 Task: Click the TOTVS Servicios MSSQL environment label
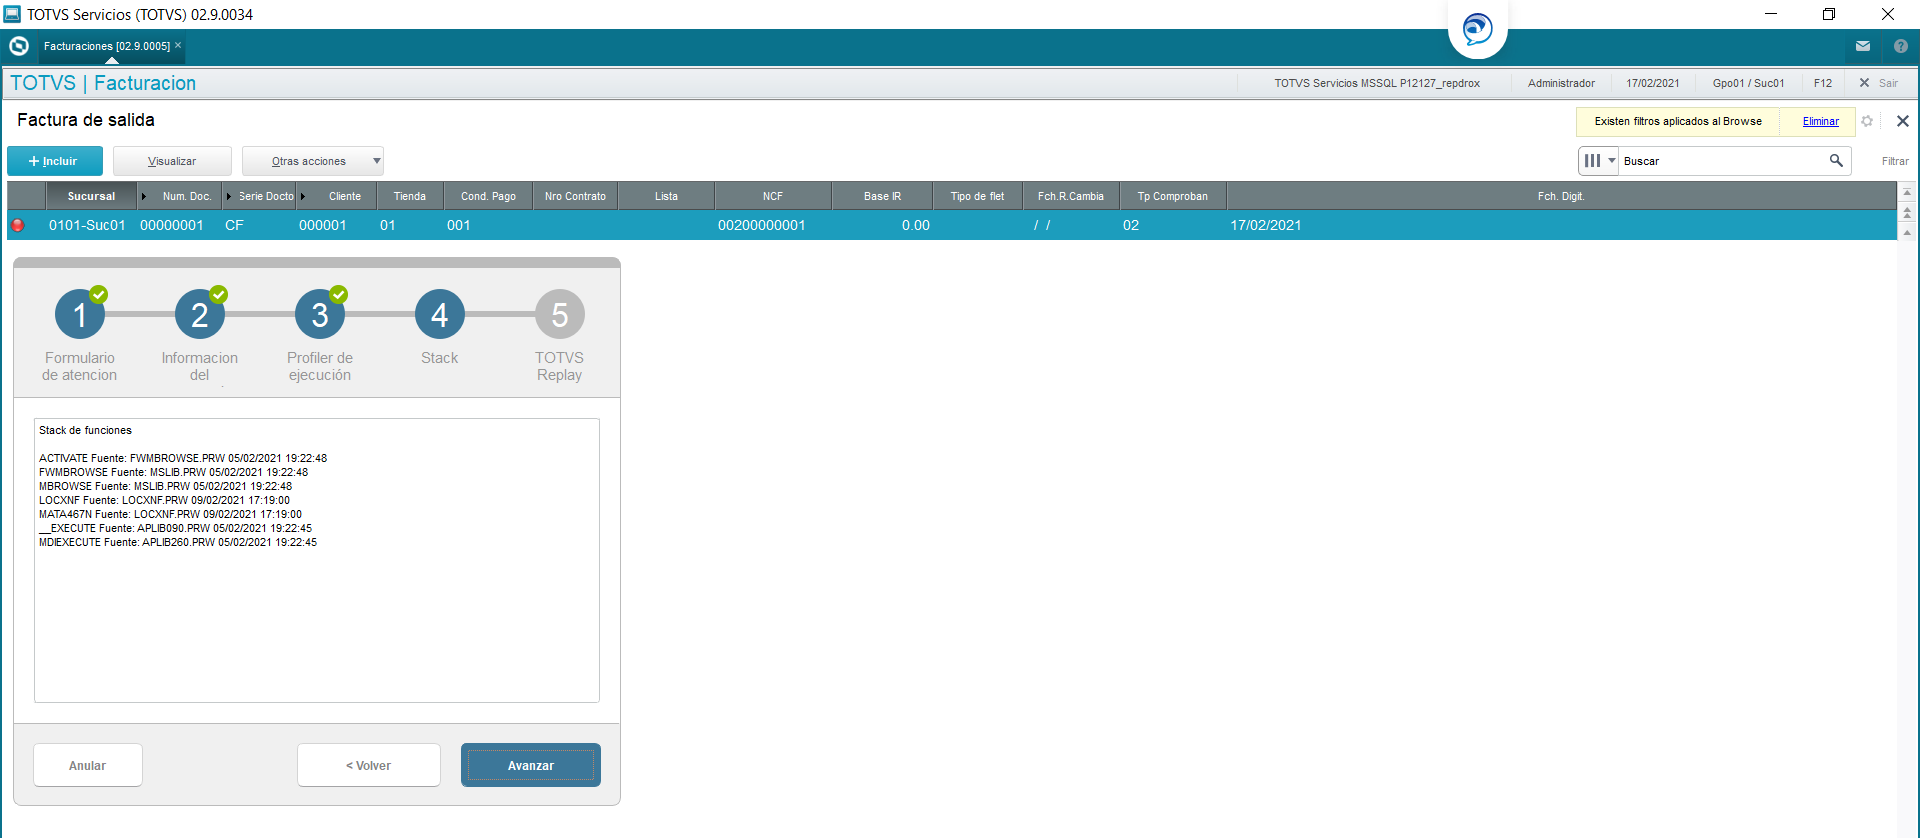(x=1376, y=83)
